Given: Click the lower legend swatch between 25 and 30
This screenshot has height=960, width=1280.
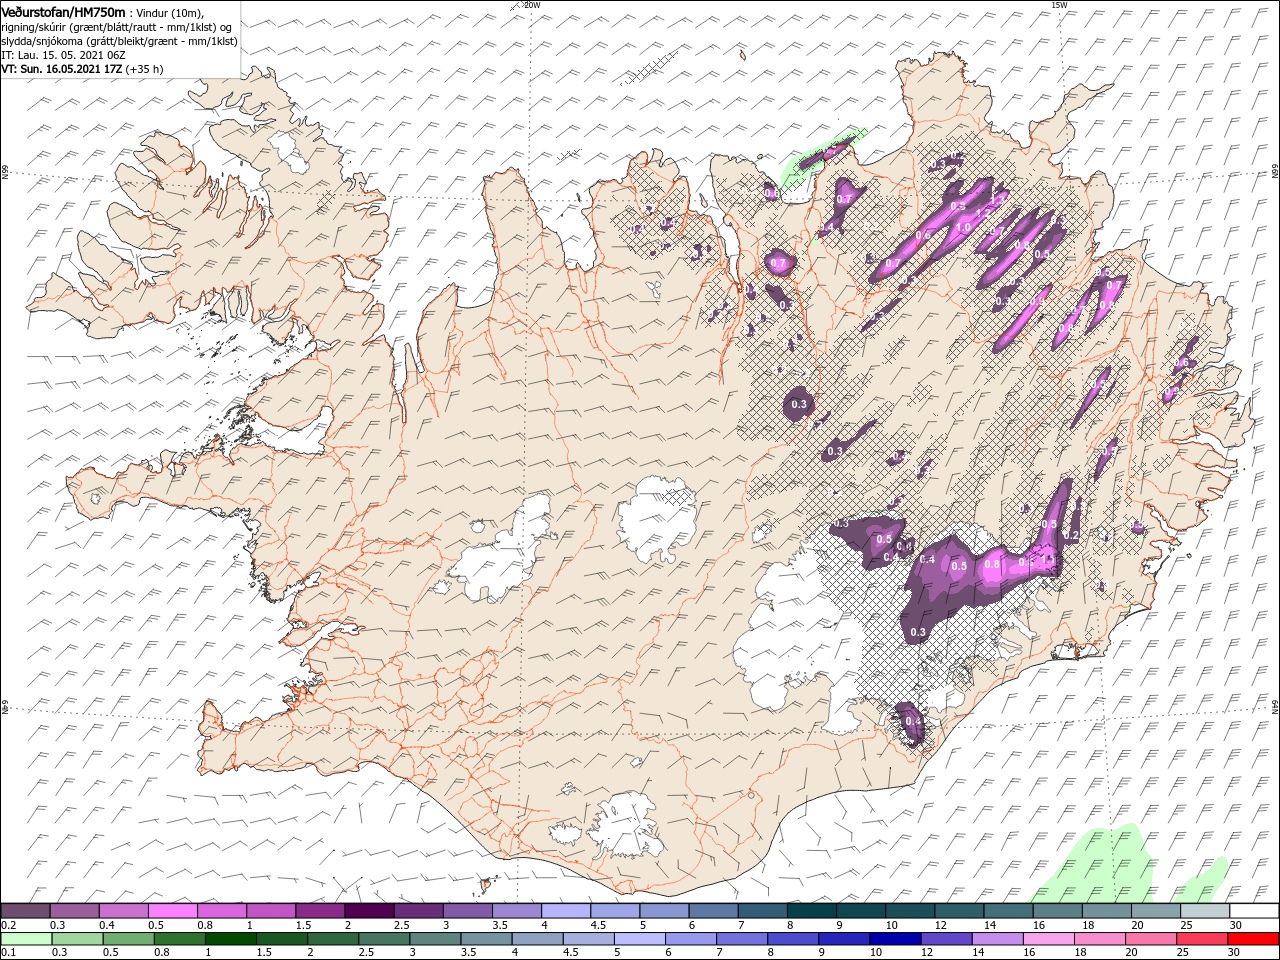Looking at the screenshot, I should click(1204, 939).
